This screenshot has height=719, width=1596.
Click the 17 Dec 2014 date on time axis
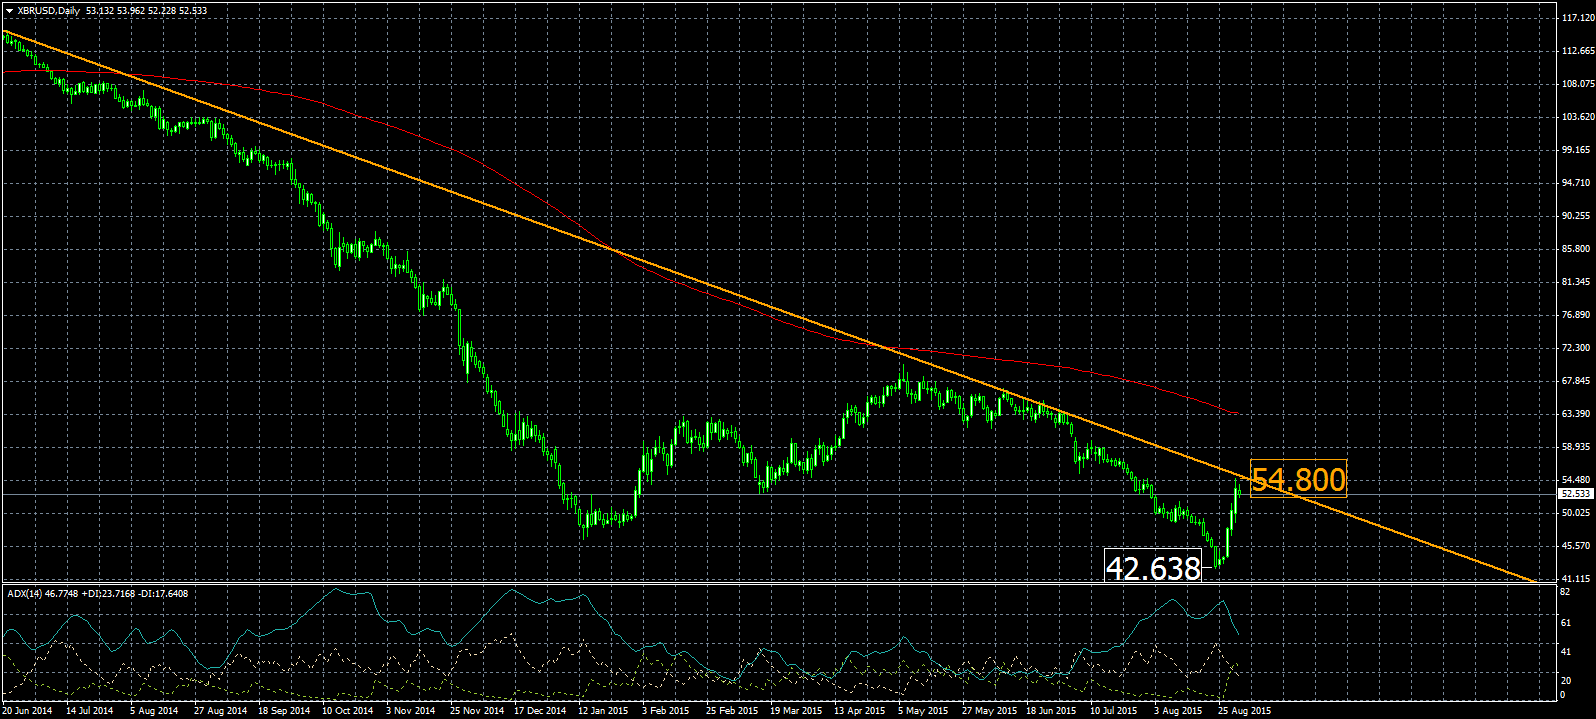point(539,711)
